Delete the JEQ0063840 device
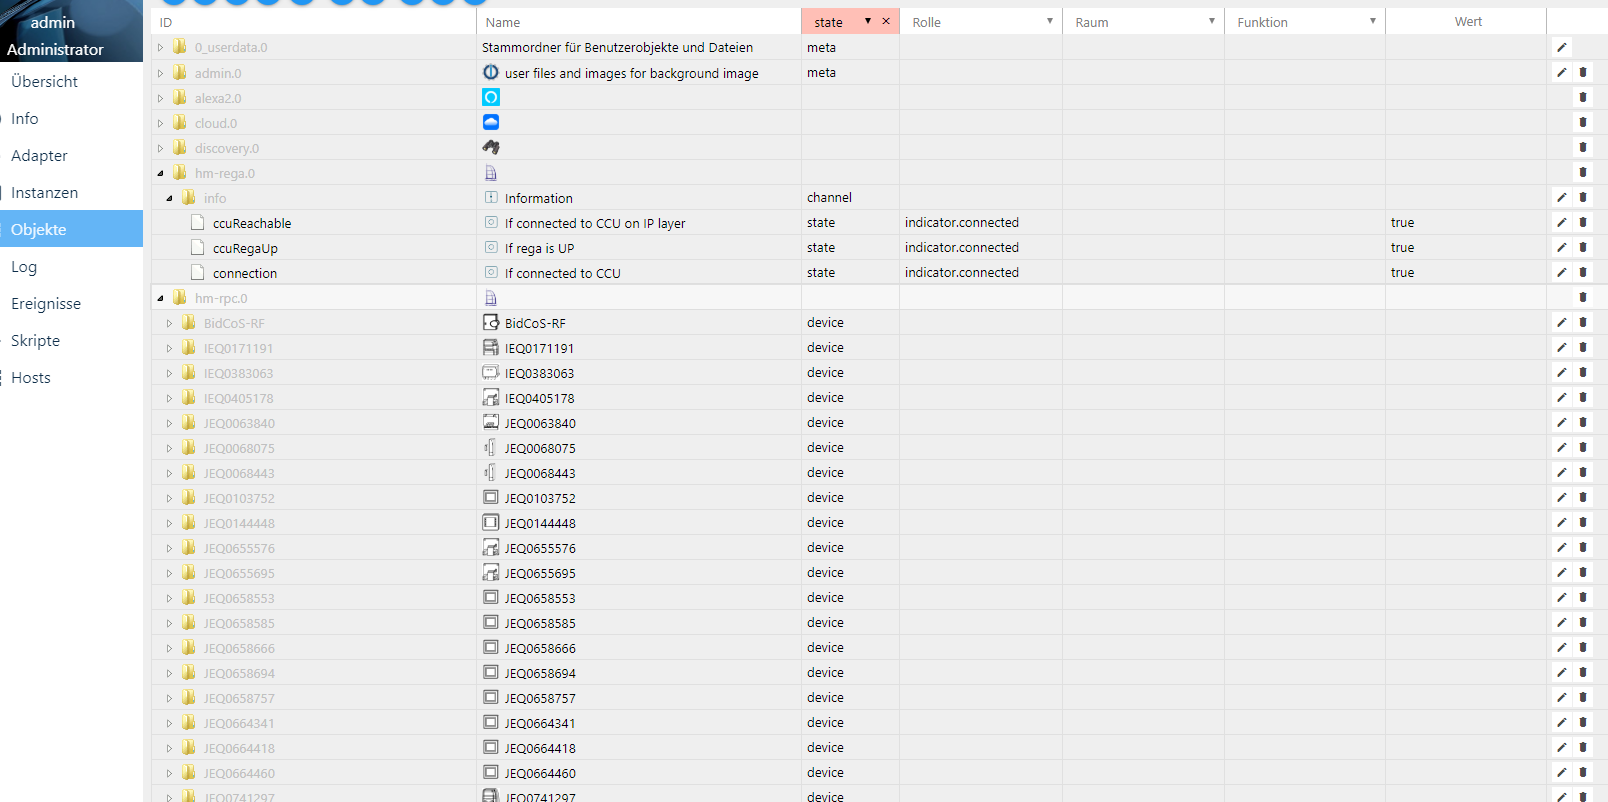This screenshot has width=1608, height=802. (1582, 423)
